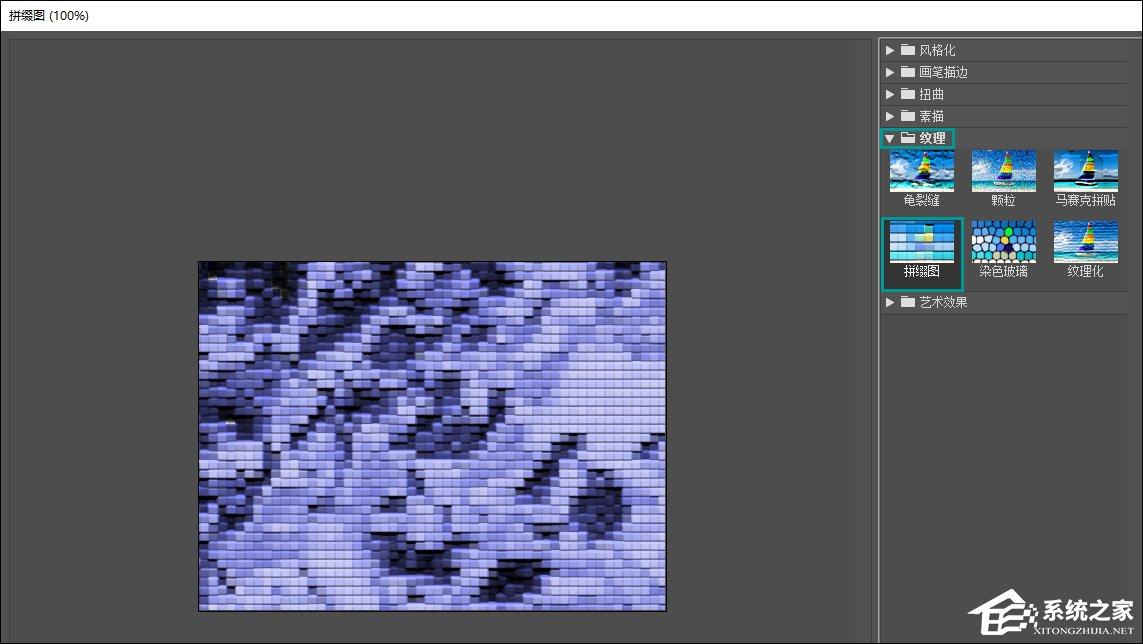Screen dimensions: 1143x644
Task: Expand the 风格化 folder arrow
Action: point(889,50)
